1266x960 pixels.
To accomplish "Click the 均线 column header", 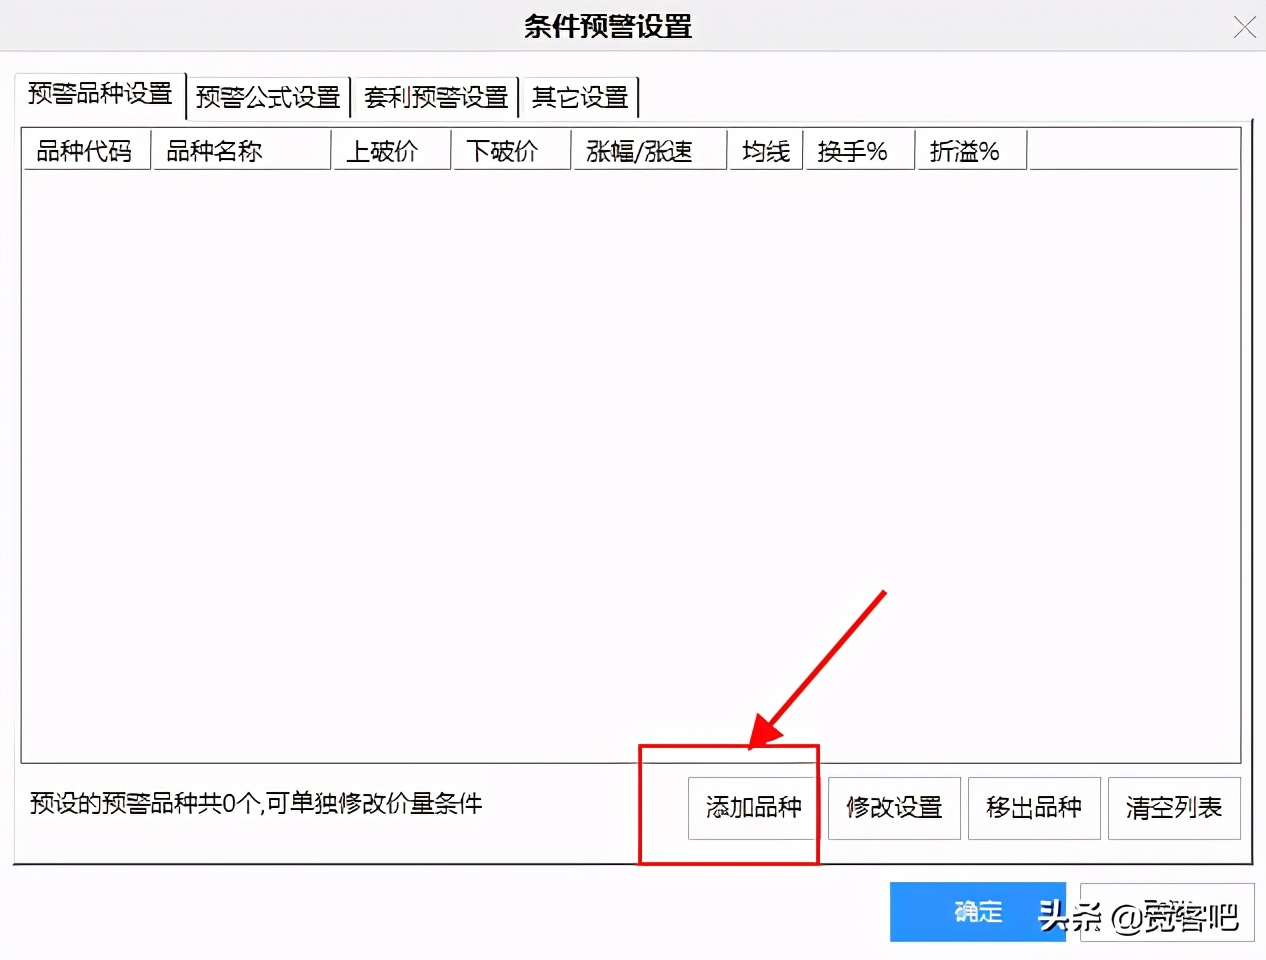I will click(x=765, y=150).
